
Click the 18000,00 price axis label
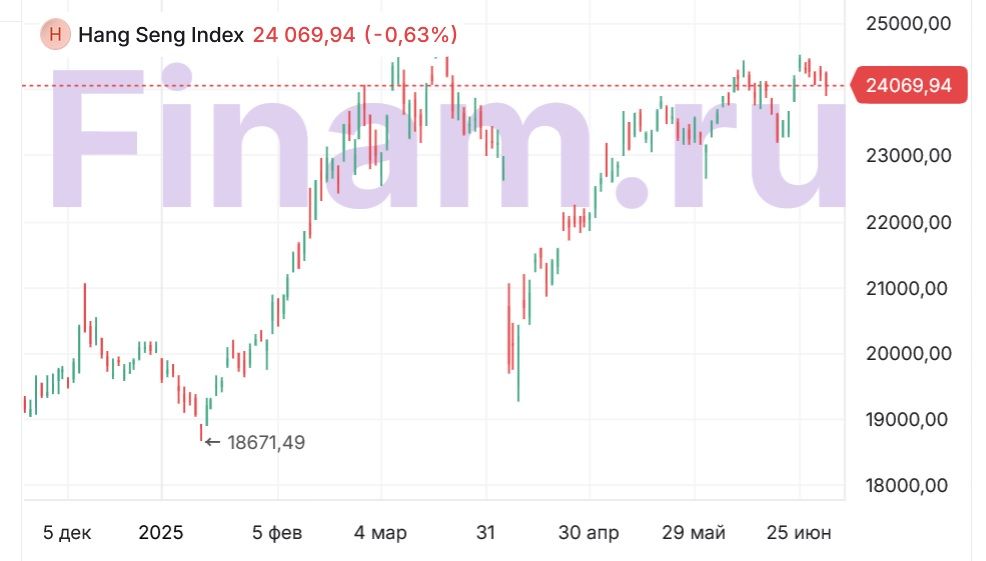coord(910,486)
